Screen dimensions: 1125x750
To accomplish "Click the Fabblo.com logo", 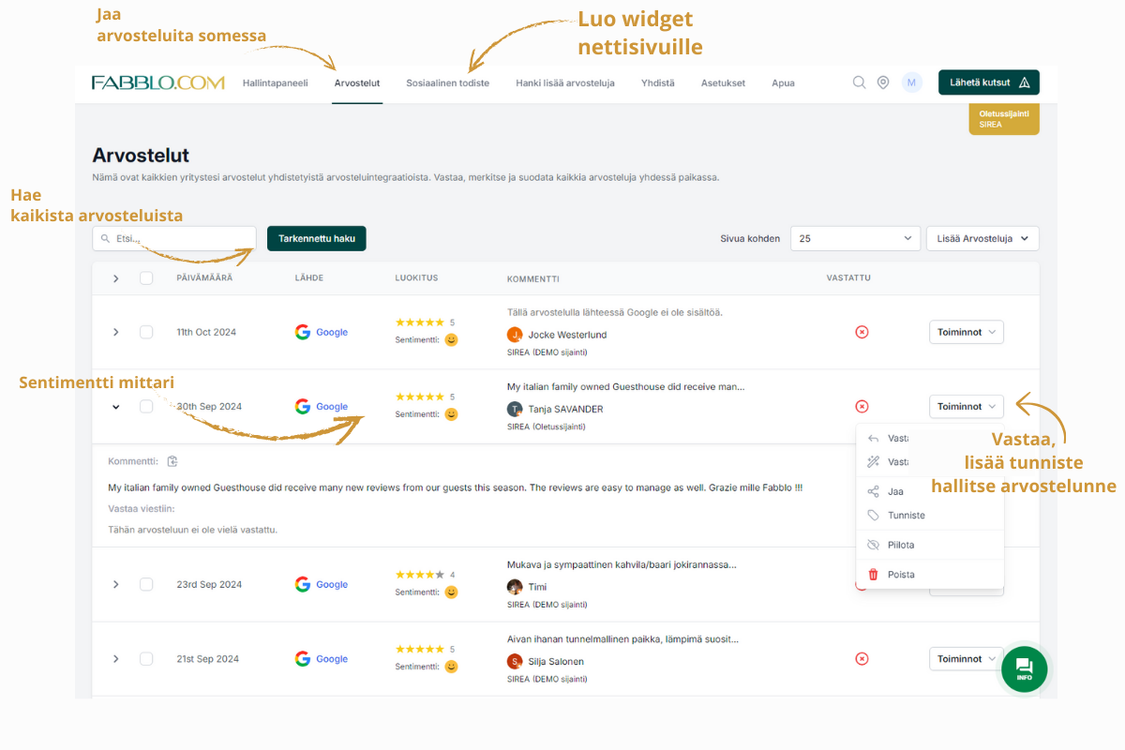I will (158, 83).
